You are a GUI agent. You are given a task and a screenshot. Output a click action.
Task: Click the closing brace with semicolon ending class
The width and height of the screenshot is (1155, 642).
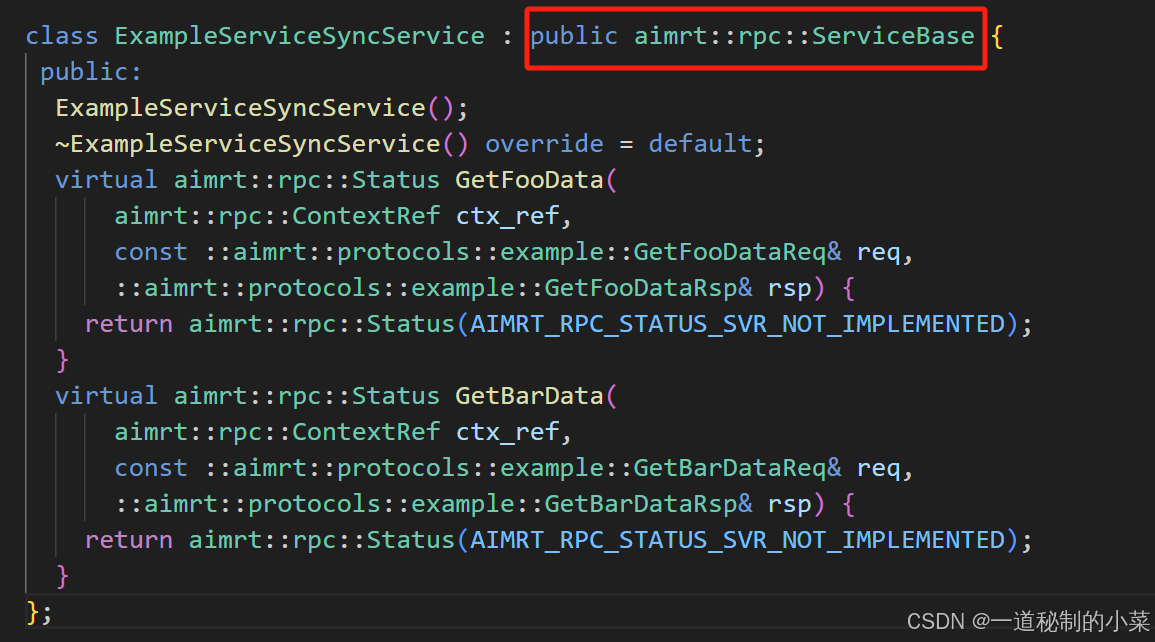click(38, 610)
